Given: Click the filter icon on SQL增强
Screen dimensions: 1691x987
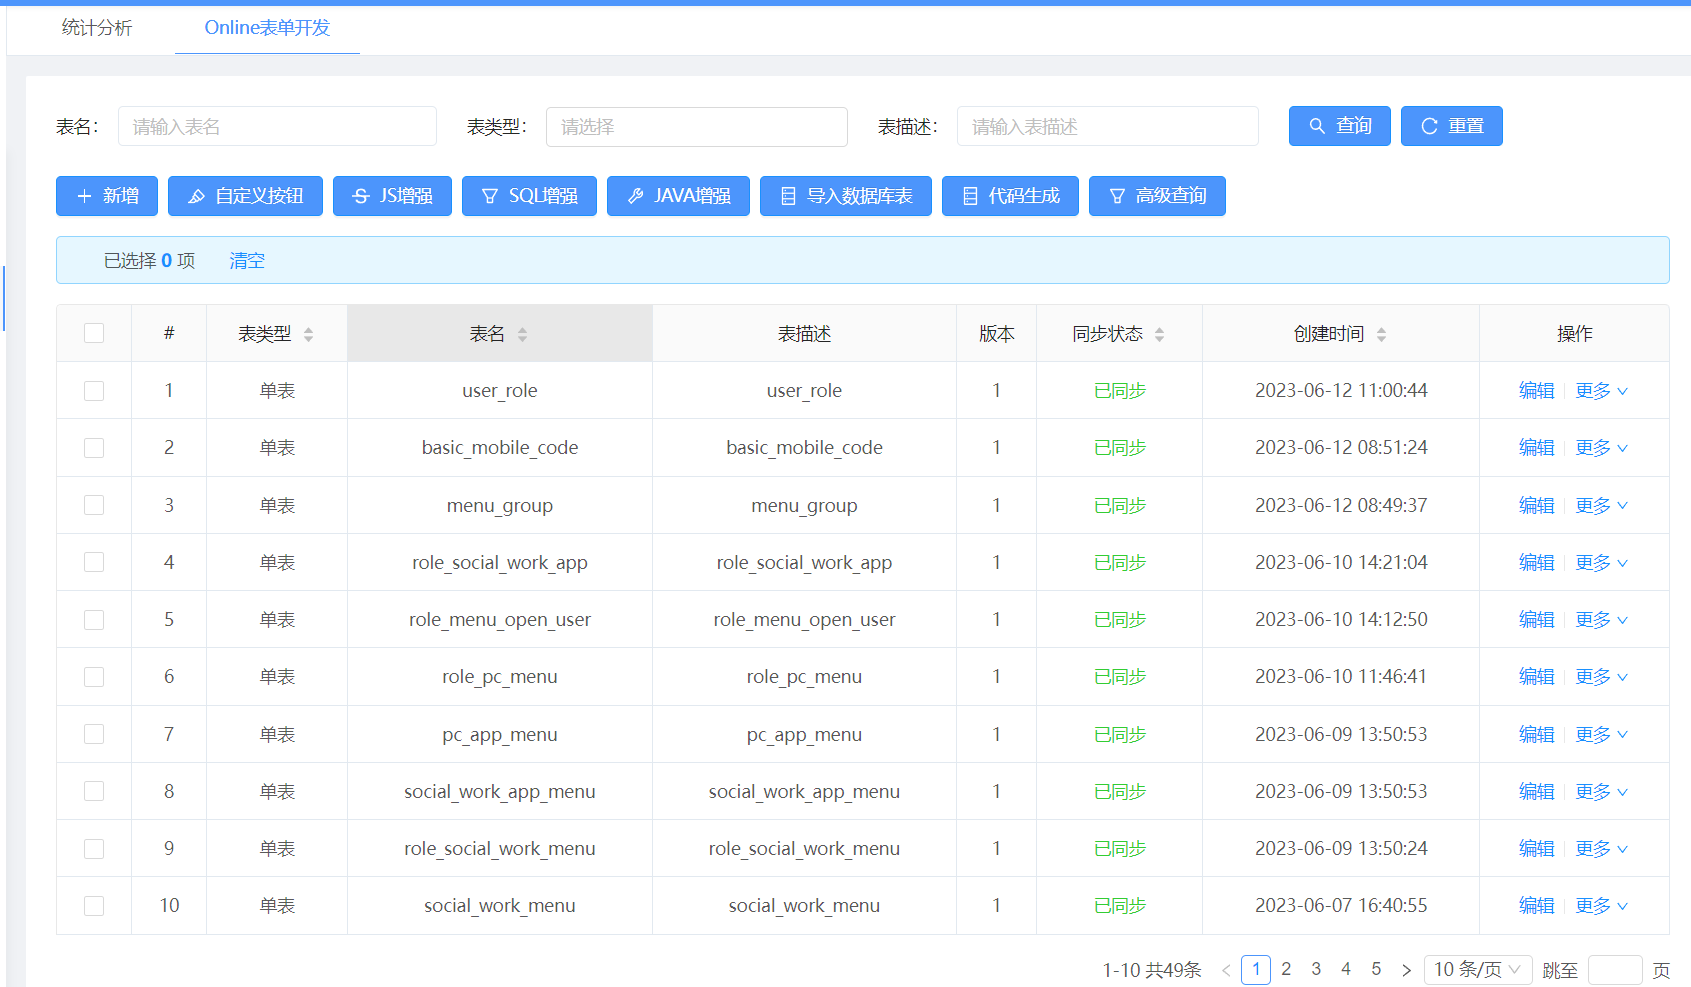Looking at the screenshot, I should [490, 196].
